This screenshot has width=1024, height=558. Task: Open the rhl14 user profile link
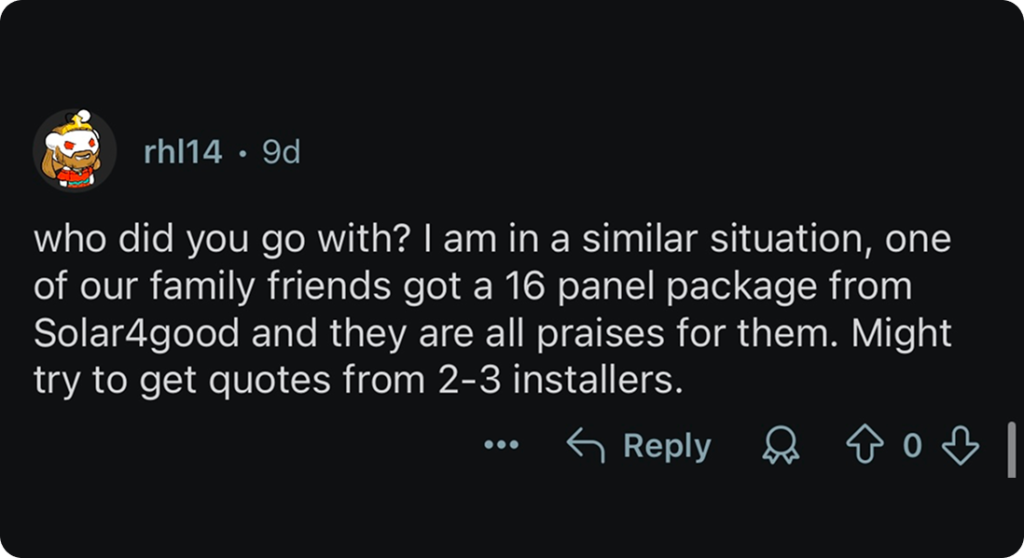(x=183, y=153)
